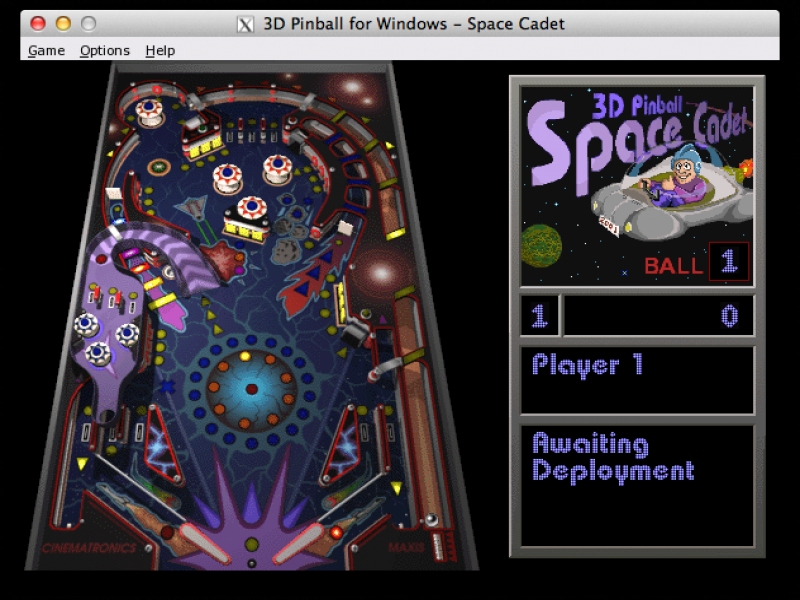
Task: Open the Options menu
Action: click(x=105, y=50)
